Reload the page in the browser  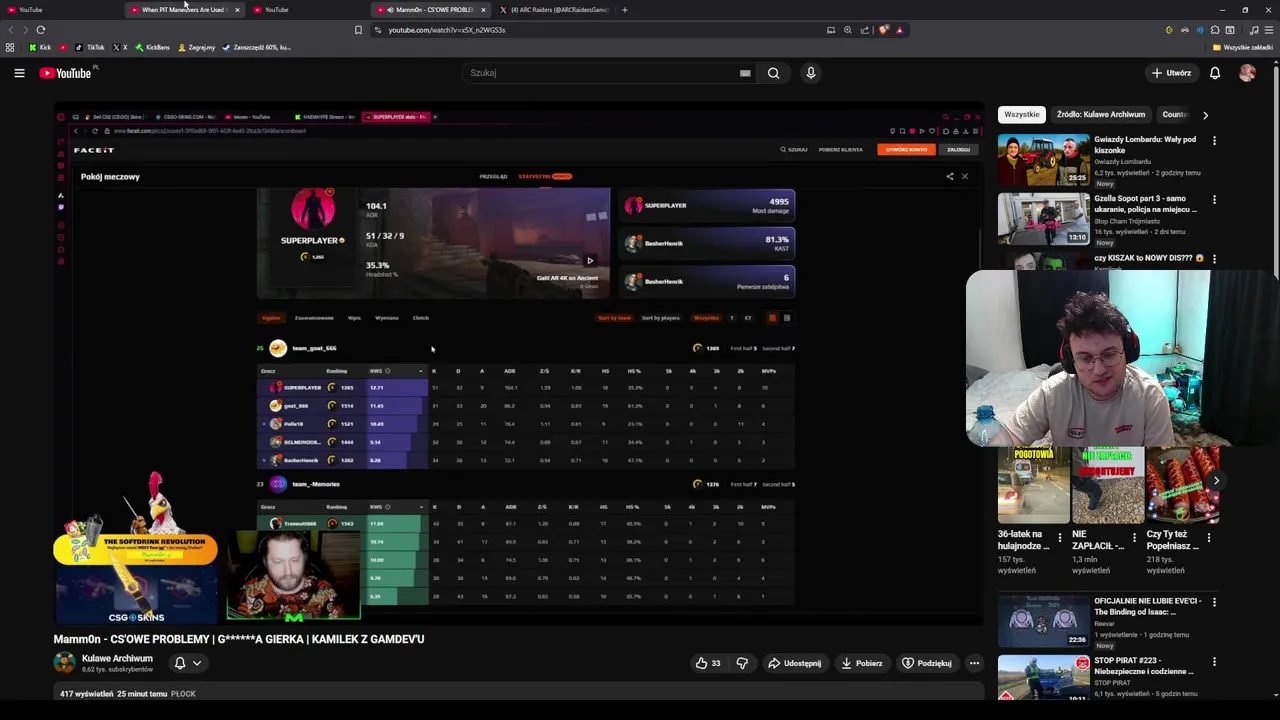(x=41, y=30)
